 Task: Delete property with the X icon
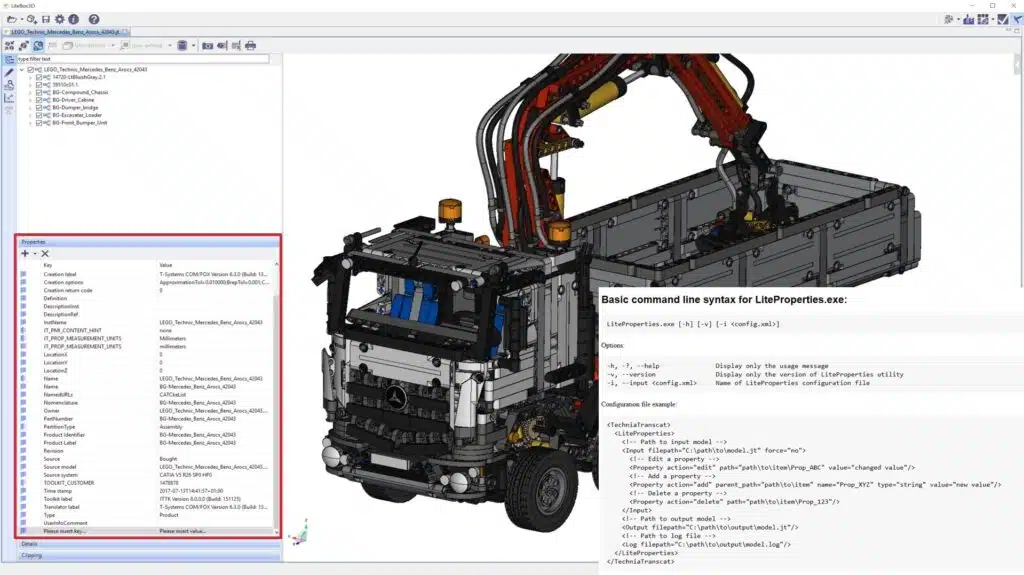[x=45, y=254]
